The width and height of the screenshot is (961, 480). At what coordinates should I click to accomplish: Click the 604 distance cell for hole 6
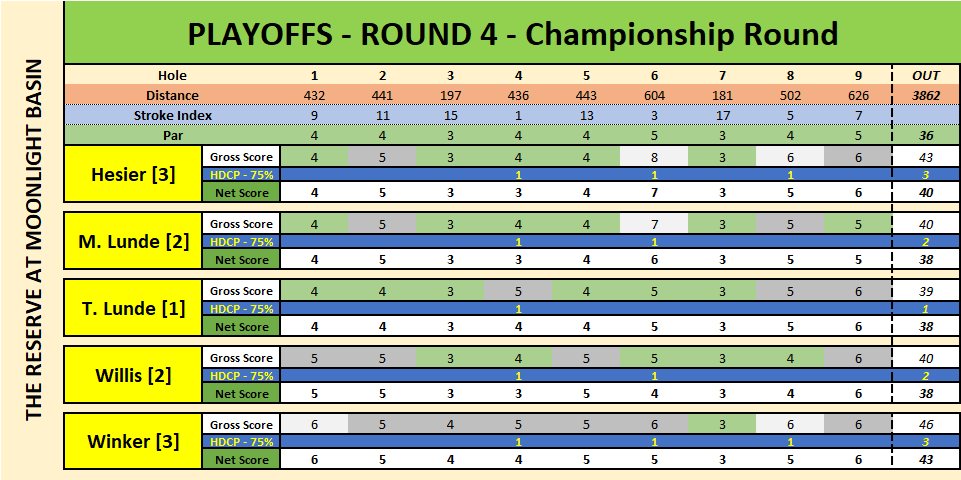[x=654, y=95]
